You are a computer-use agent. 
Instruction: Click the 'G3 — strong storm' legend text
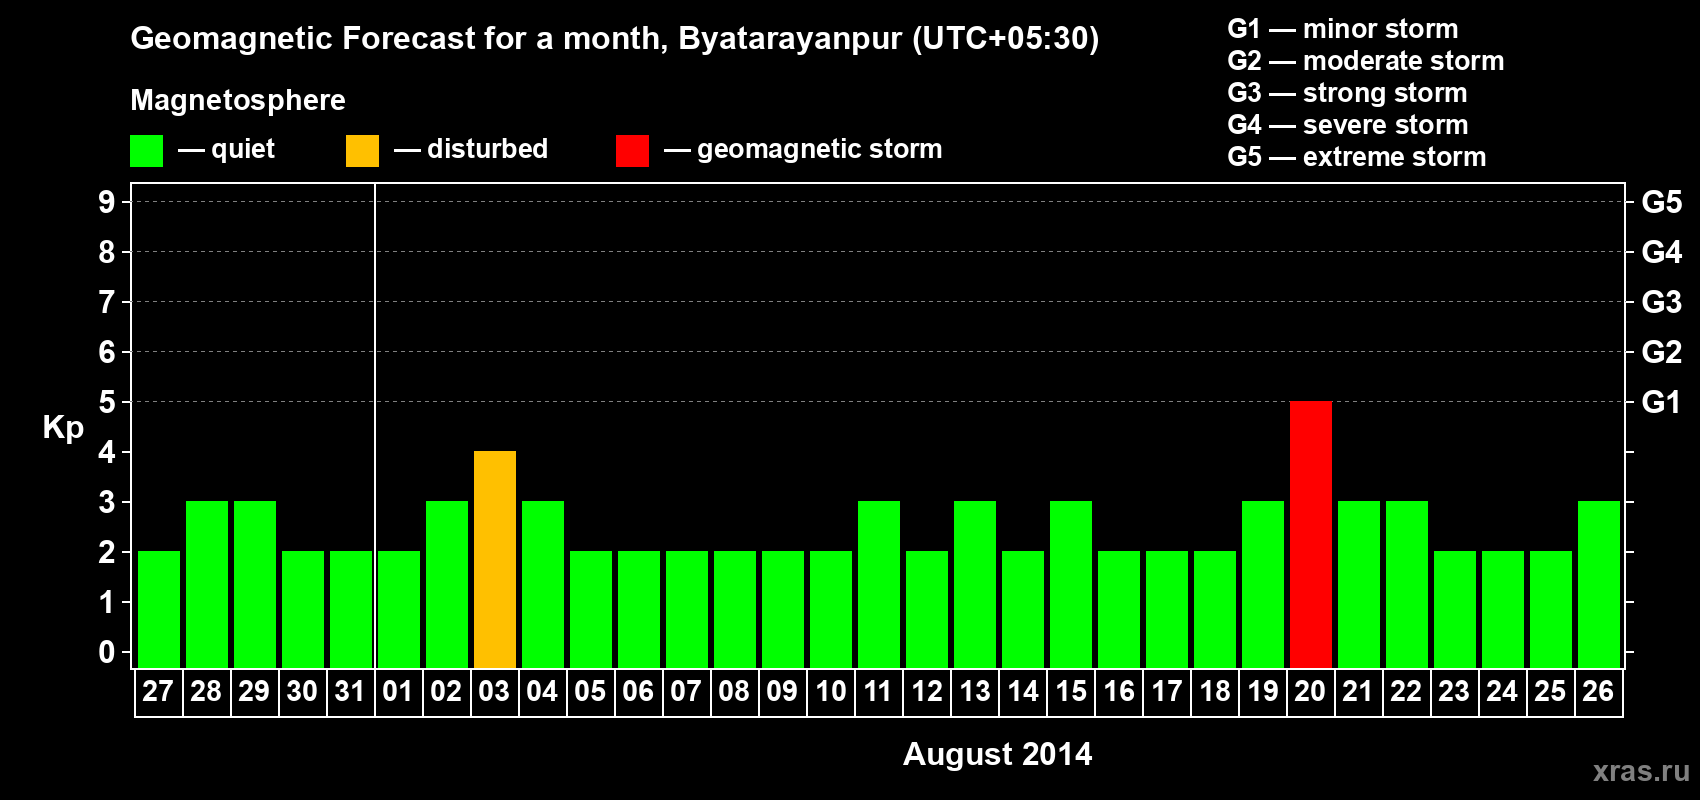tap(1347, 93)
